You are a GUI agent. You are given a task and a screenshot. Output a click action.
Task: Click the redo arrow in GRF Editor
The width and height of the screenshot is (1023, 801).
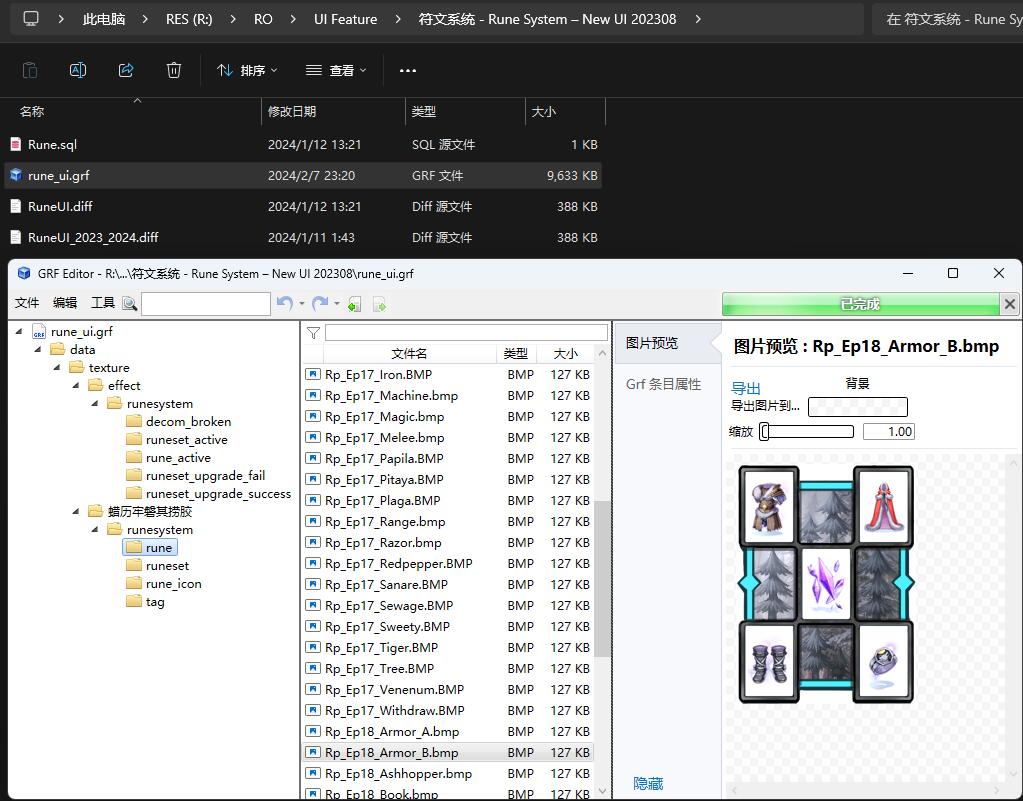pyautogui.click(x=320, y=304)
